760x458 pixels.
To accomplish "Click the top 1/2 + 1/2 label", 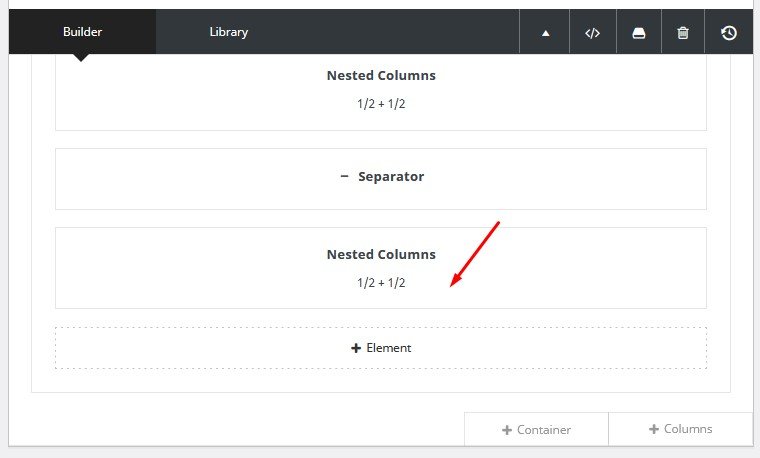I will pos(381,104).
